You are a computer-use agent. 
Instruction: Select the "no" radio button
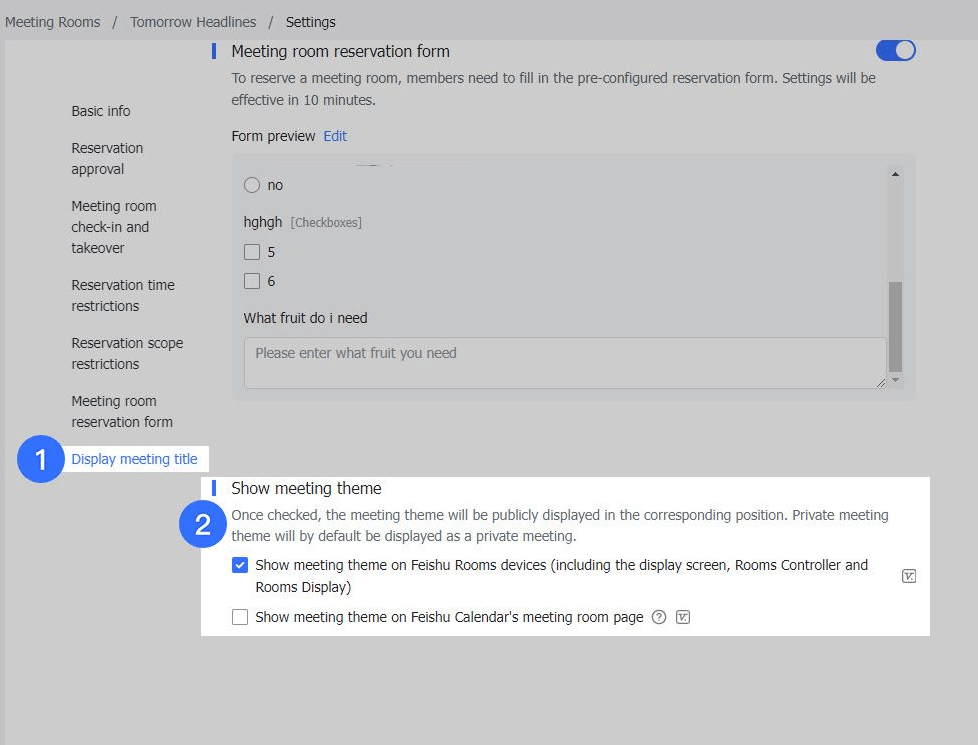(x=252, y=185)
